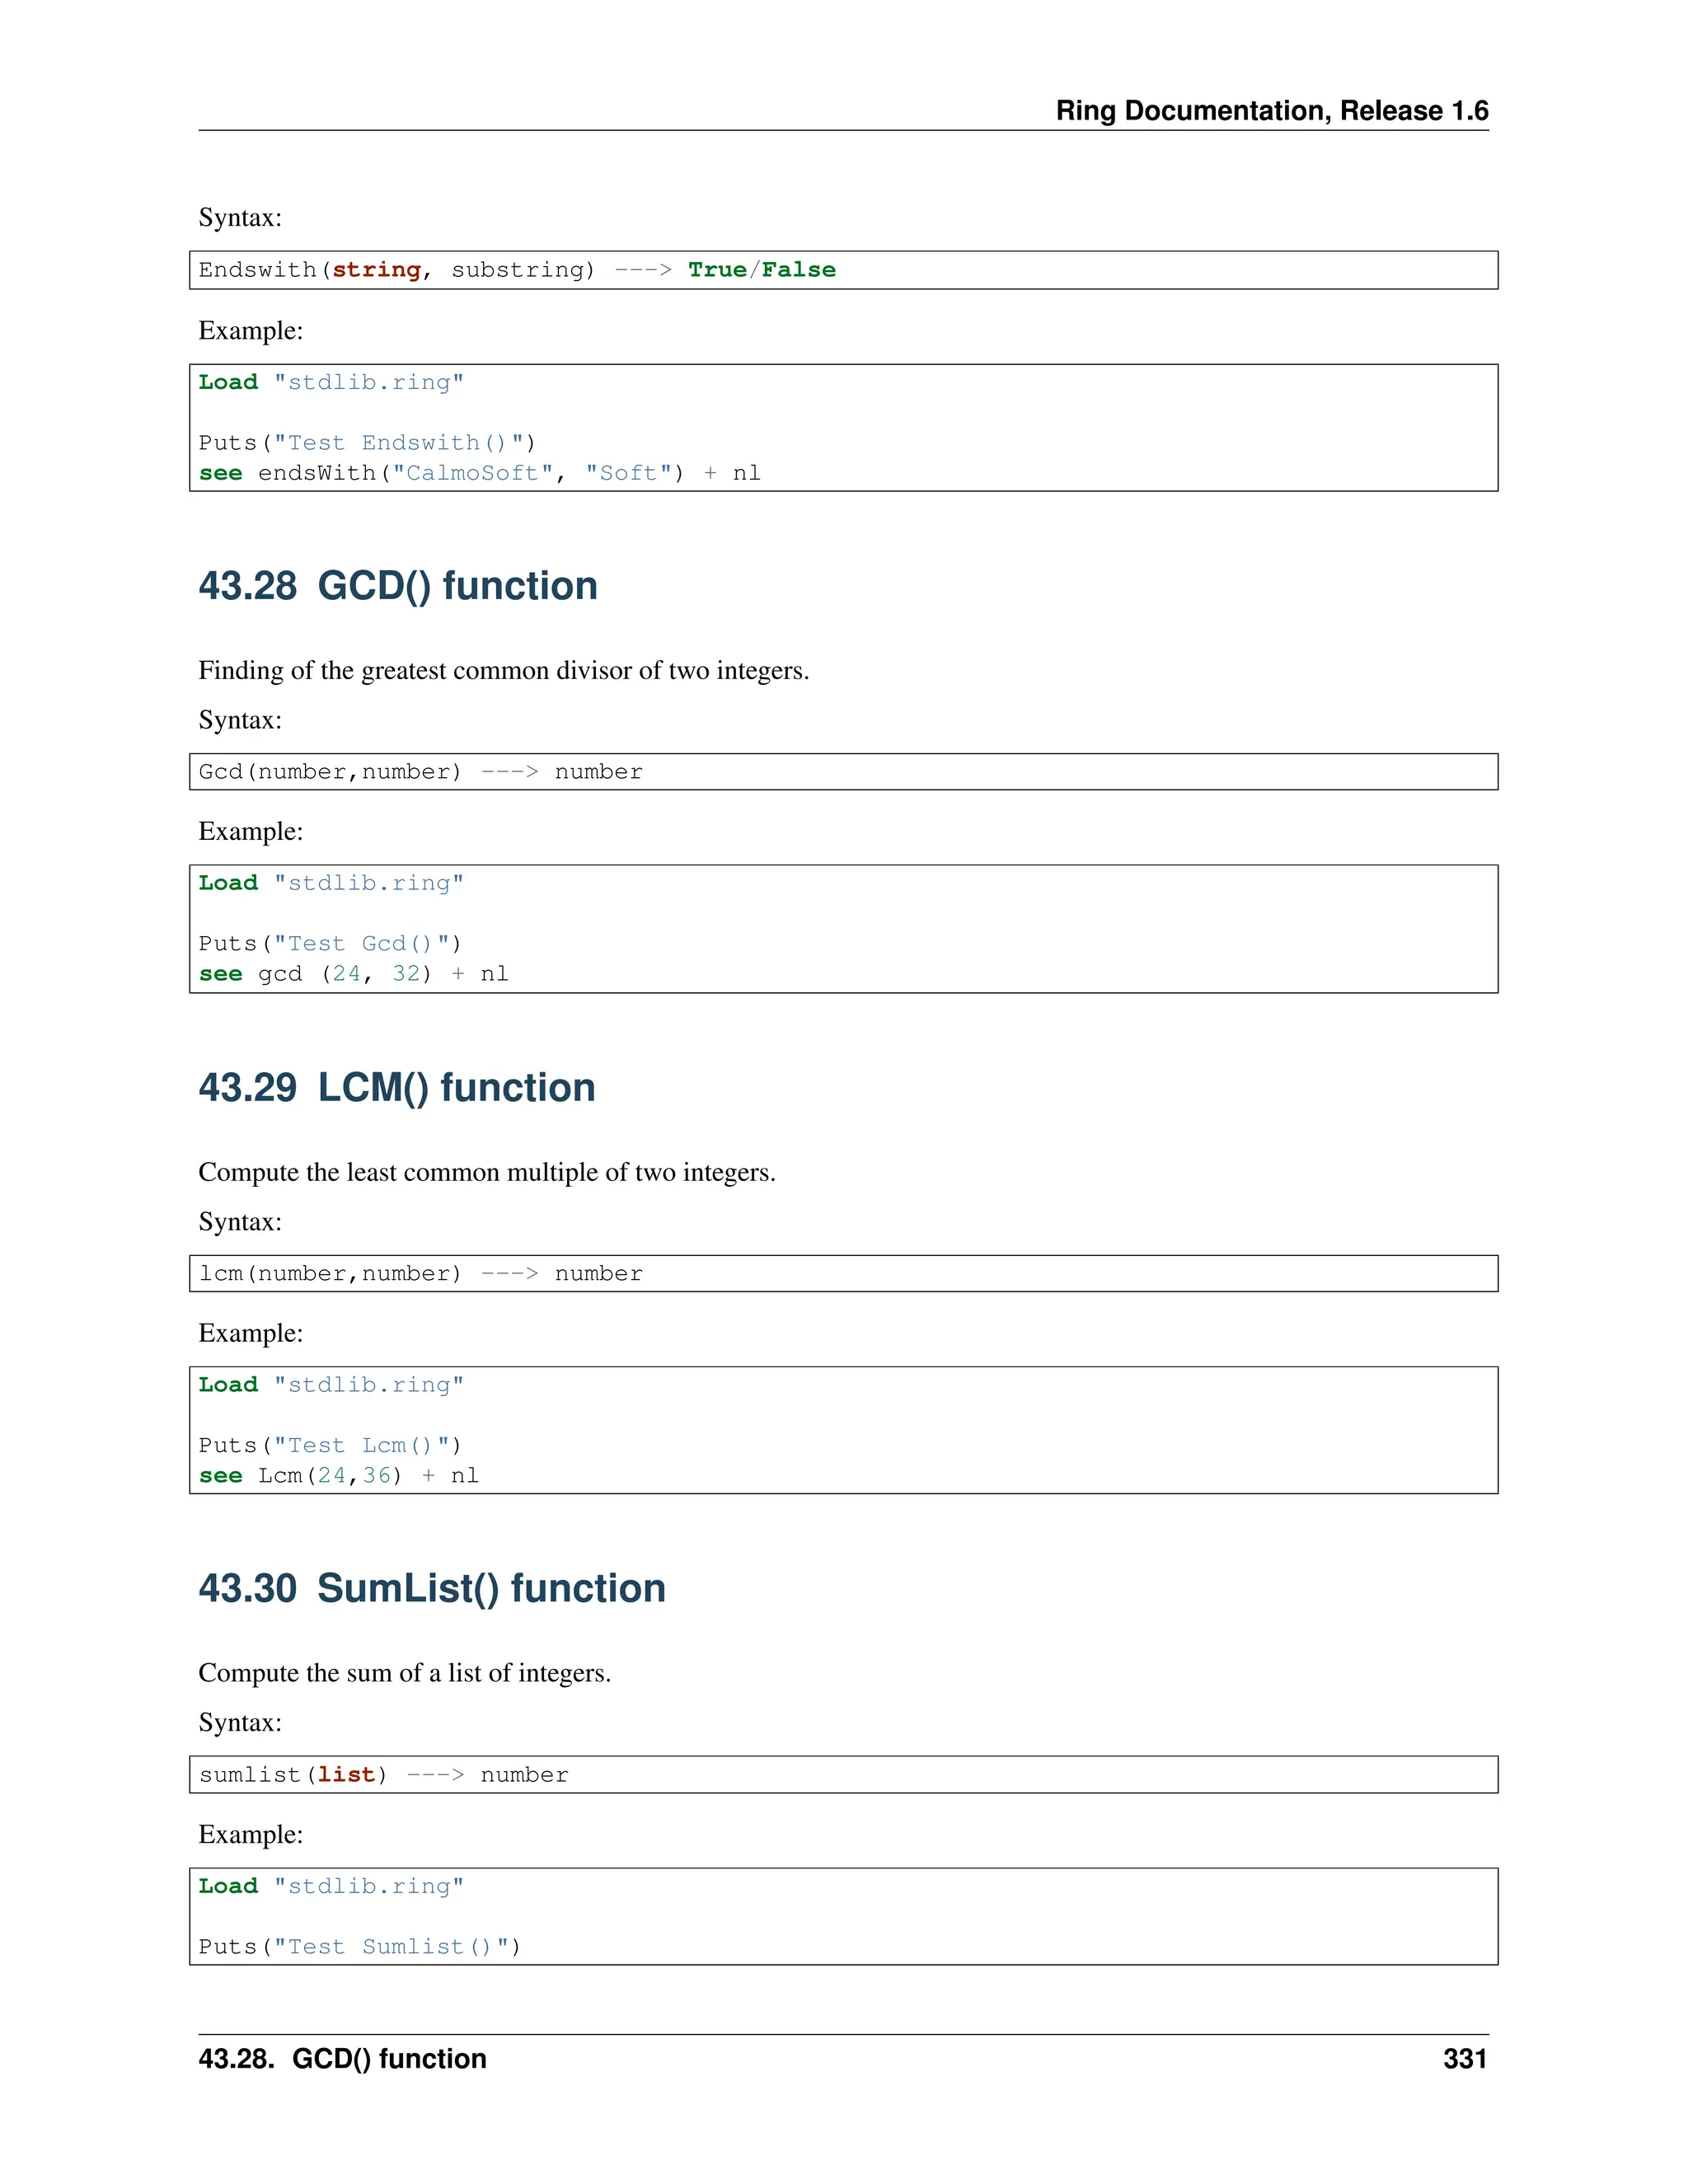The height and width of the screenshot is (2184, 1688).
Task: Click the Ring Documentation, Release 1.6 header
Action: [x=1271, y=110]
